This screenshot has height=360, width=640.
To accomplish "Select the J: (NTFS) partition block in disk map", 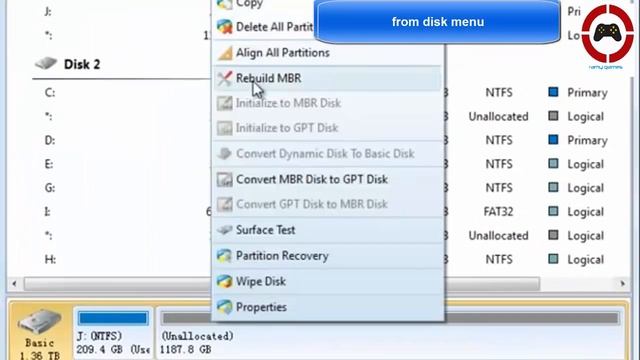I will click(113, 333).
